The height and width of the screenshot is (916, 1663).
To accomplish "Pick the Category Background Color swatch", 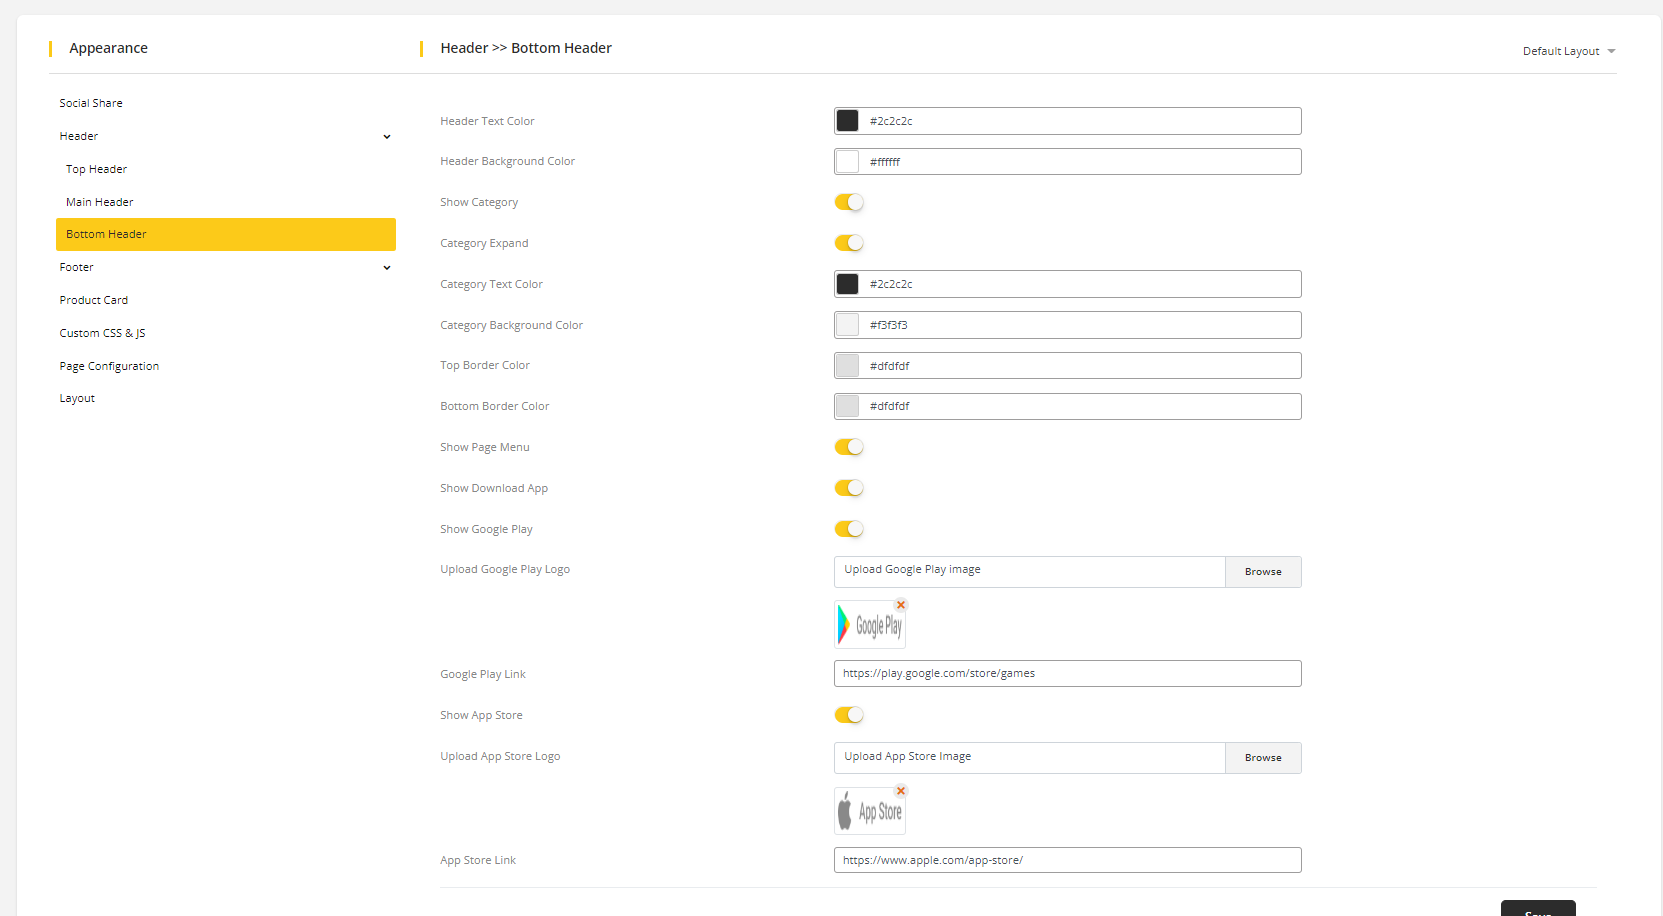I will (847, 325).
